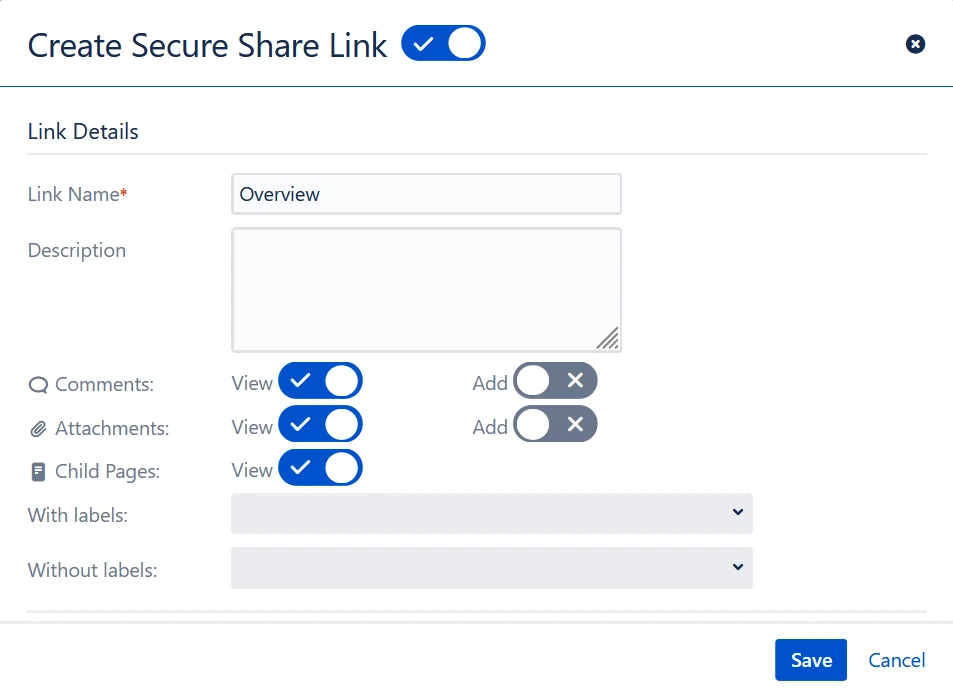Click the Description box resize handle
953x692 pixels.
pos(608,339)
